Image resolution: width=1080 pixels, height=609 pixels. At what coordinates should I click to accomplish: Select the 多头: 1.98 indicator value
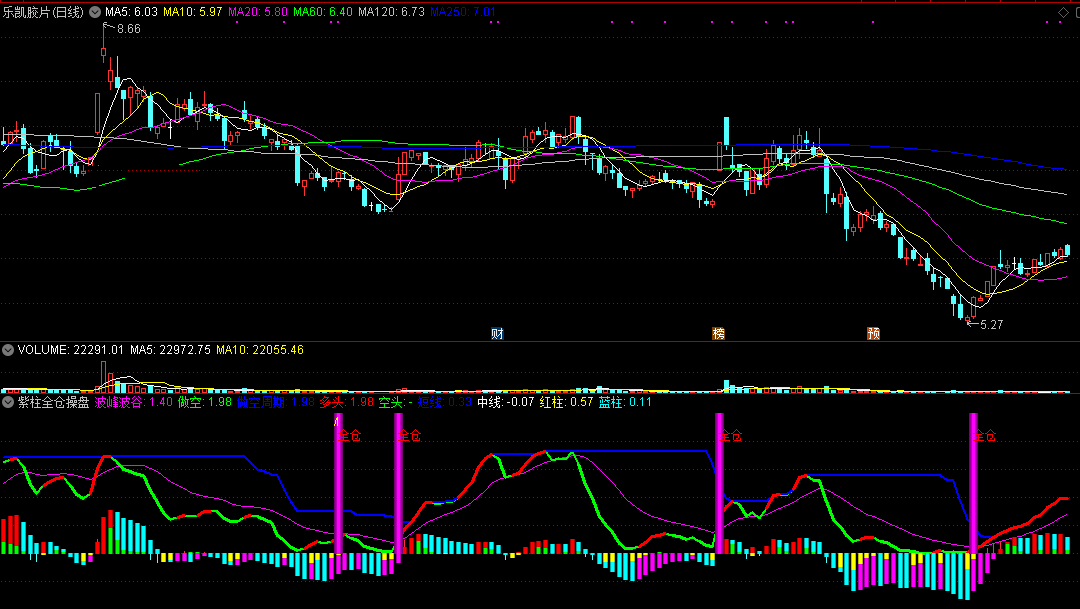coord(346,402)
